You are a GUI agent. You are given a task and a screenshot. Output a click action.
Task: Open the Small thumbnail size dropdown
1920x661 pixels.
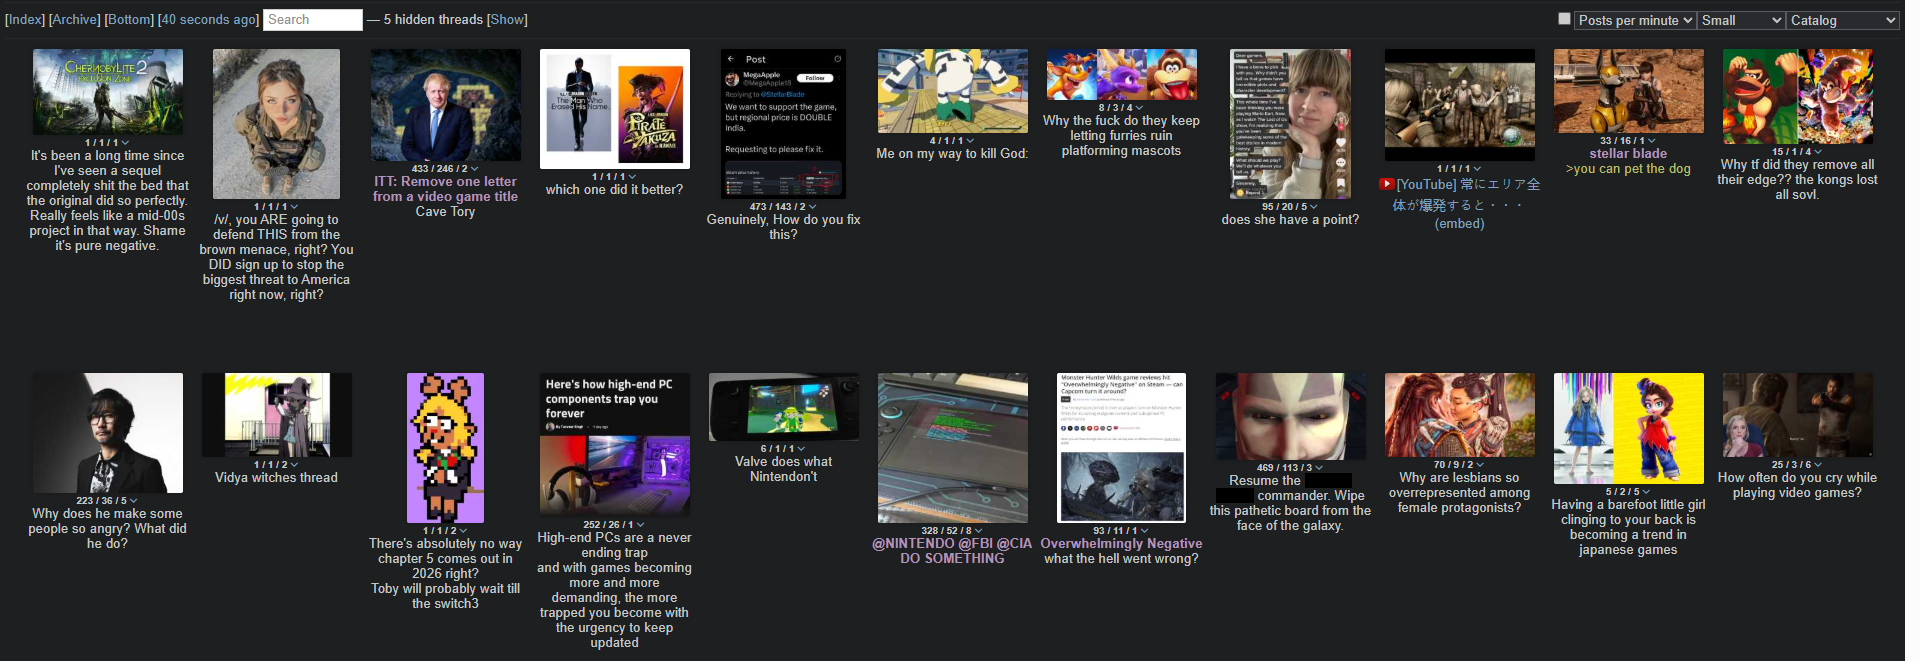click(1741, 20)
